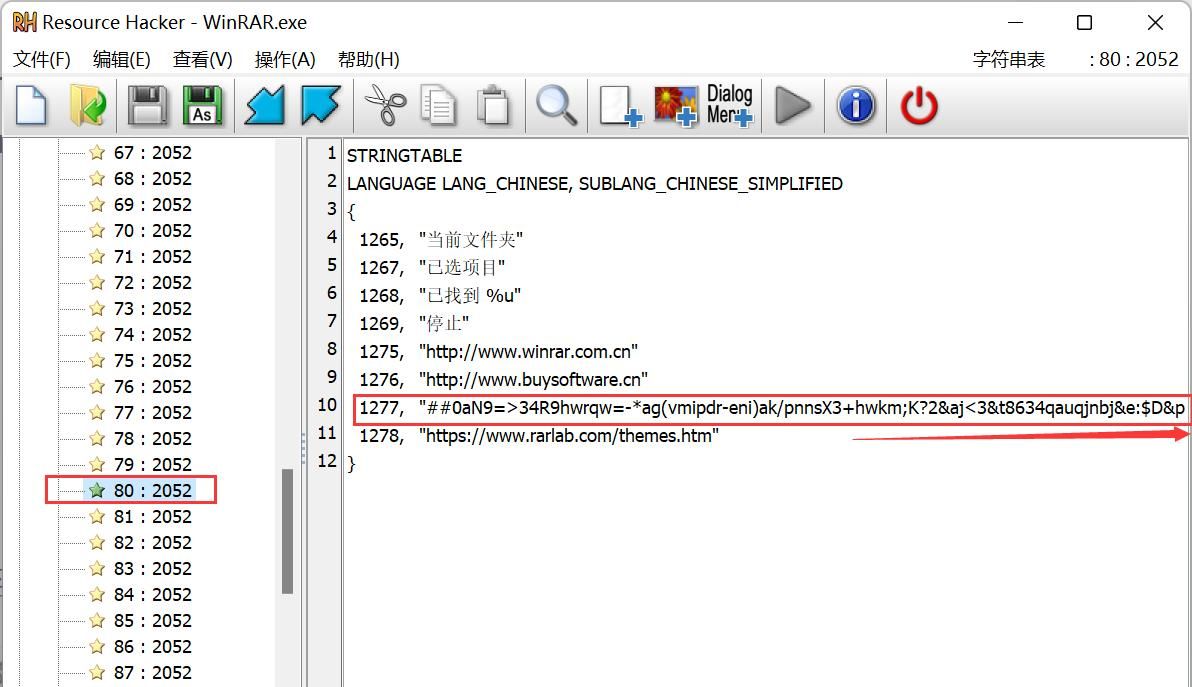This screenshot has width=1192, height=687.
Task: Open the 编辑(E) menu
Action: click(x=122, y=59)
